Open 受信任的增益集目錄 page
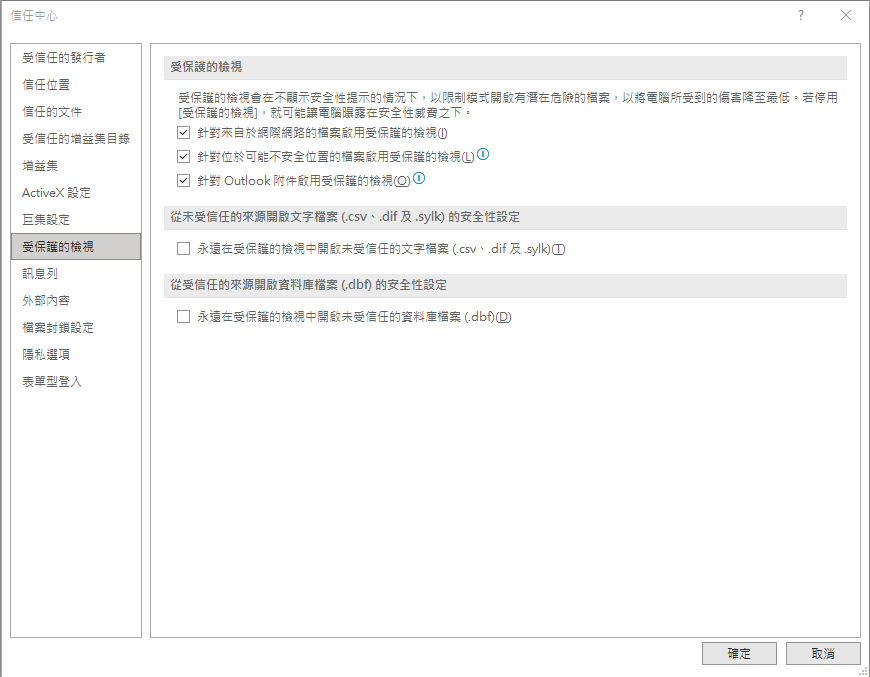The width and height of the screenshot is (870, 677). pos(76,139)
